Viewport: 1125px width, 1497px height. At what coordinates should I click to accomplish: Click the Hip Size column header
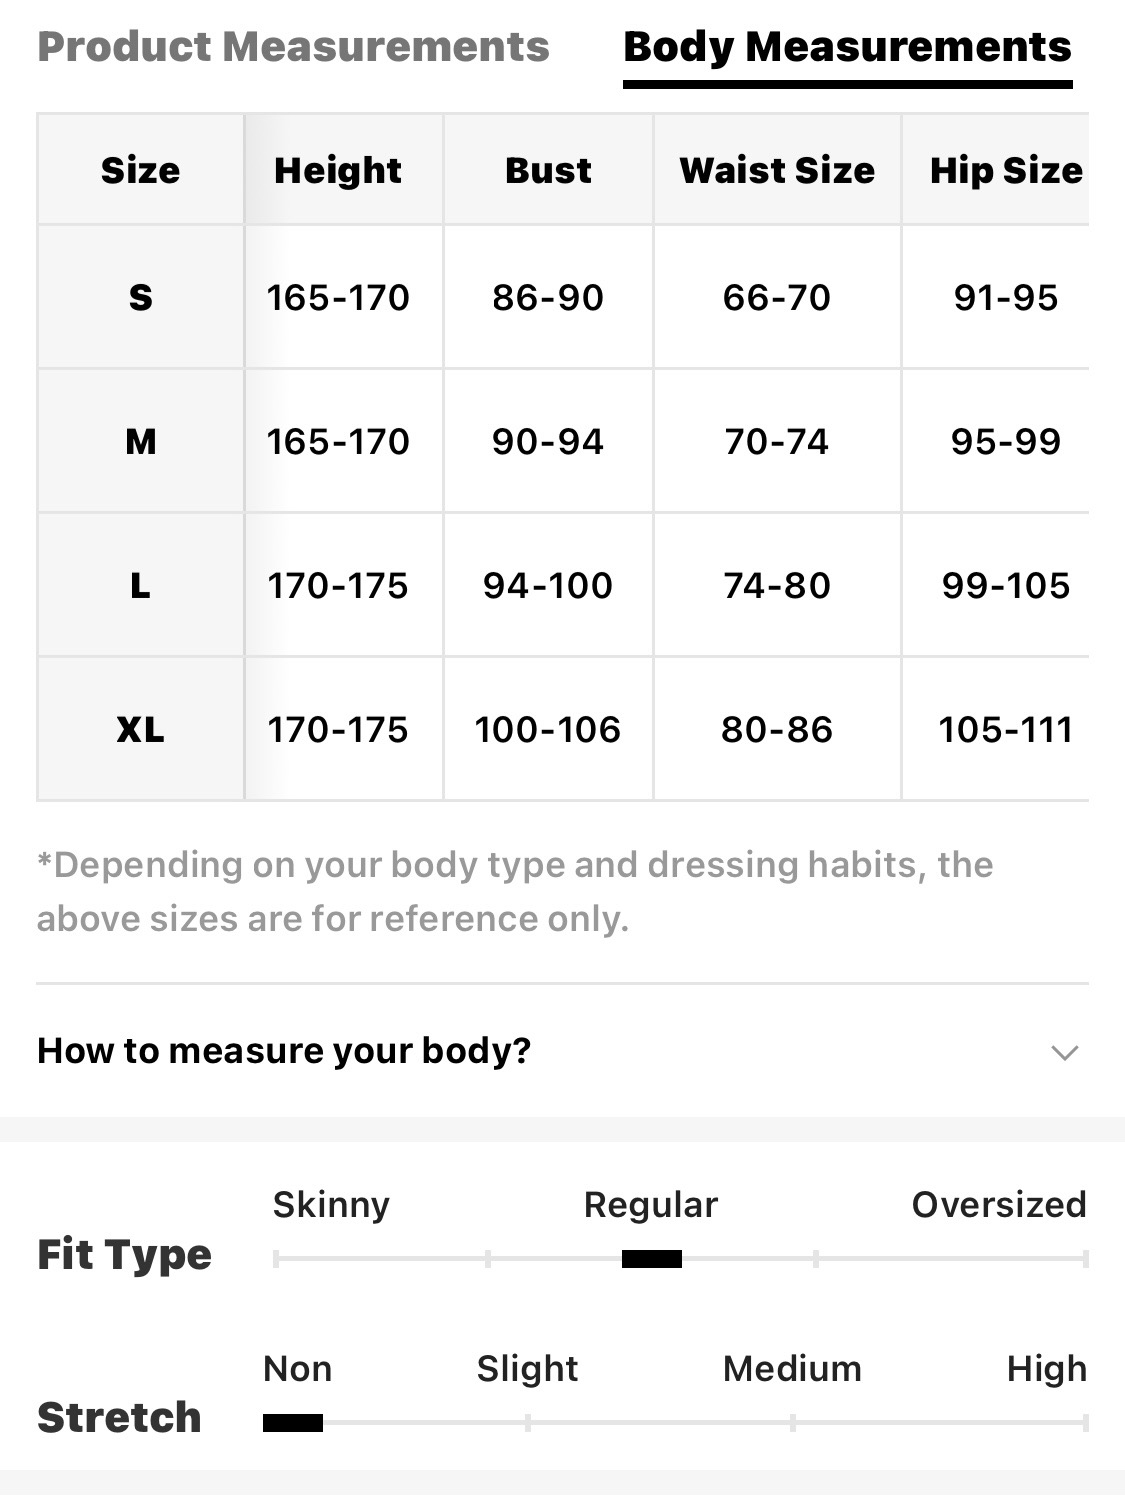(1005, 170)
